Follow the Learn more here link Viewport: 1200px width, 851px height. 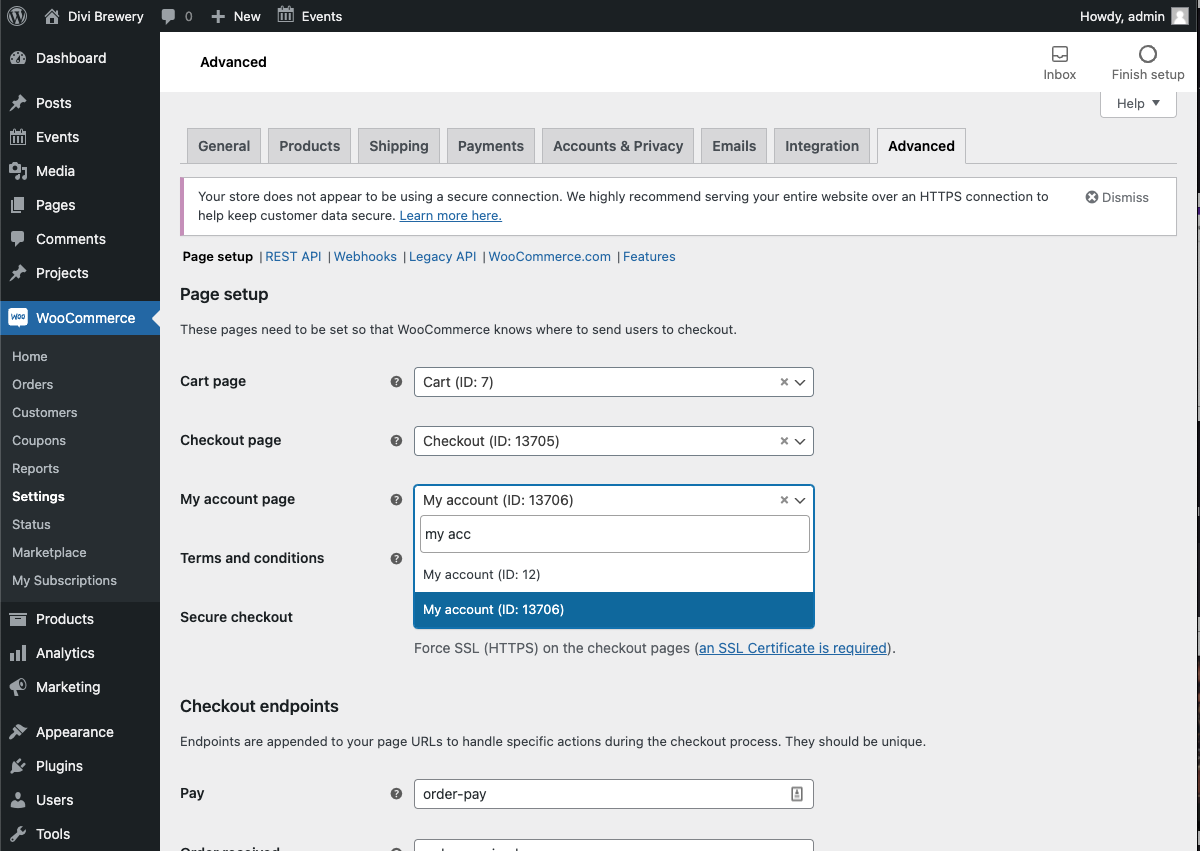point(451,216)
